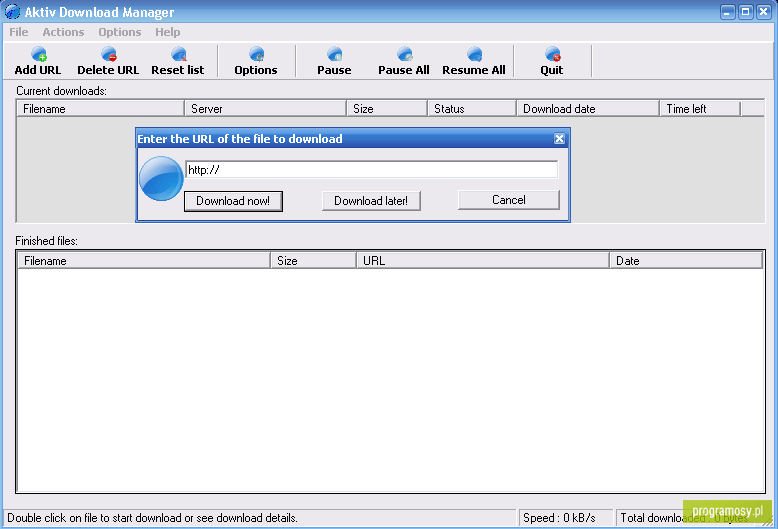
Task: Click the Pause toolbar icon
Action: coord(334,61)
